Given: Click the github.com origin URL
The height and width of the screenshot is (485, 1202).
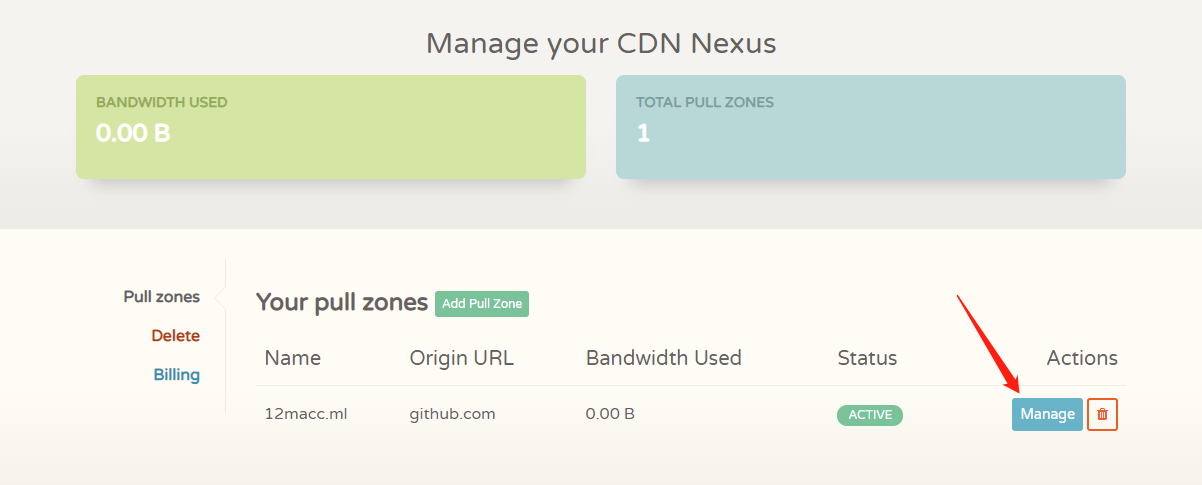Looking at the screenshot, I should point(452,414).
